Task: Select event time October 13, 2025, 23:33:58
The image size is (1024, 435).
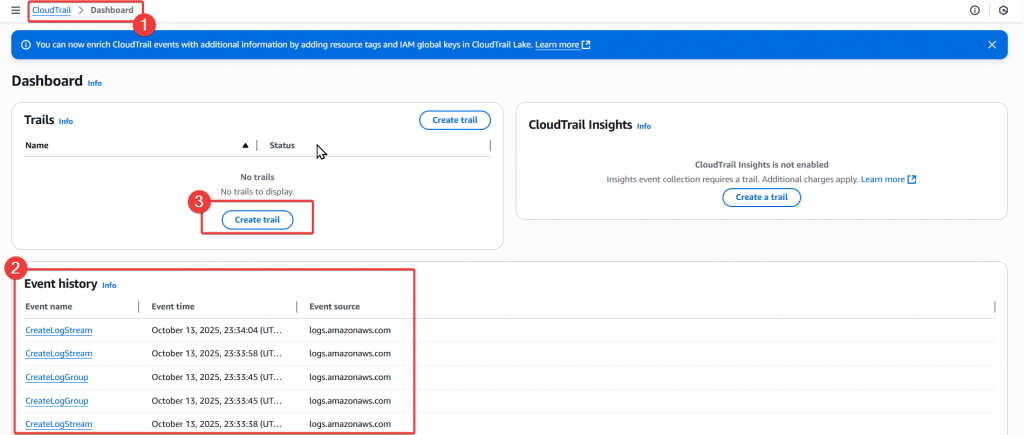Action: (217, 353)
